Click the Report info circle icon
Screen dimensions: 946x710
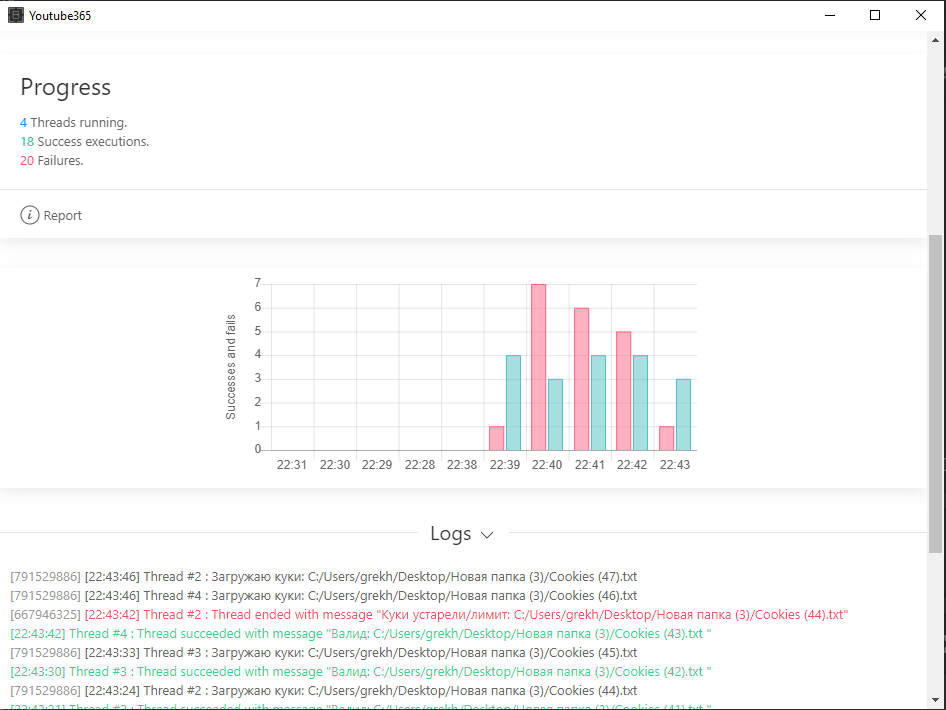click(x=30, y=215)
